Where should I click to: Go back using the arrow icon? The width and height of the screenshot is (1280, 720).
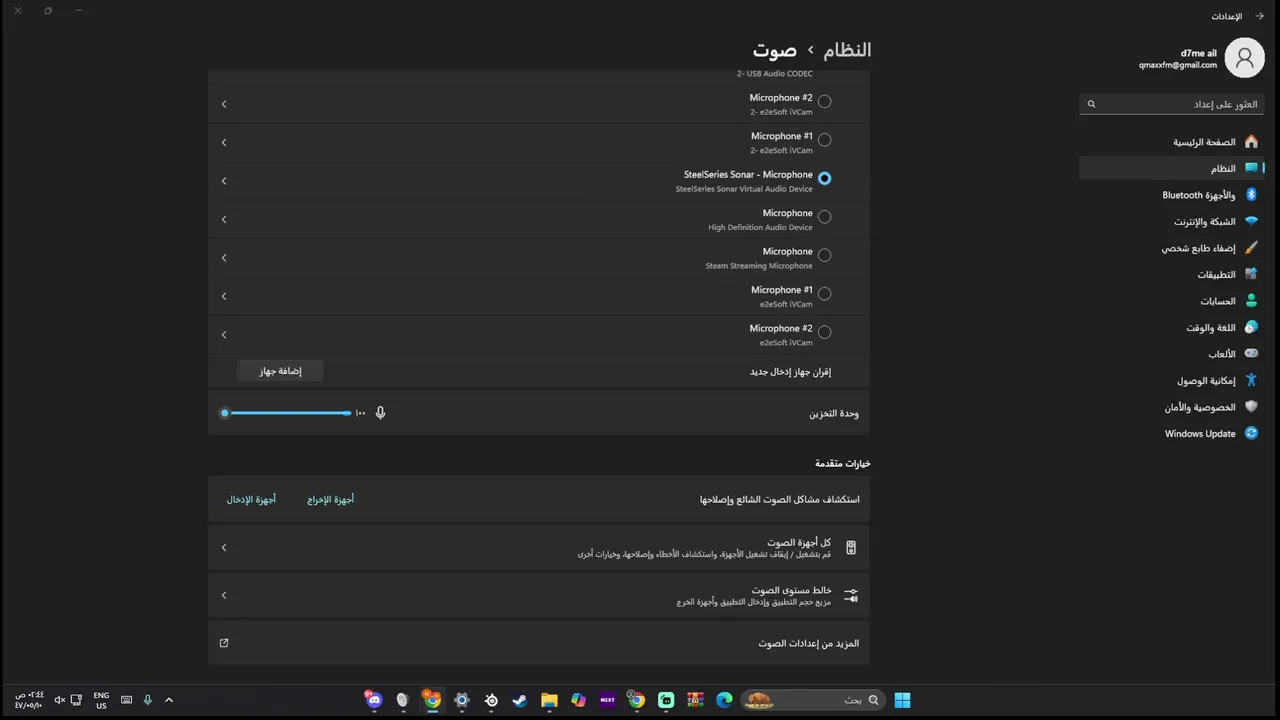(1259, 16)
